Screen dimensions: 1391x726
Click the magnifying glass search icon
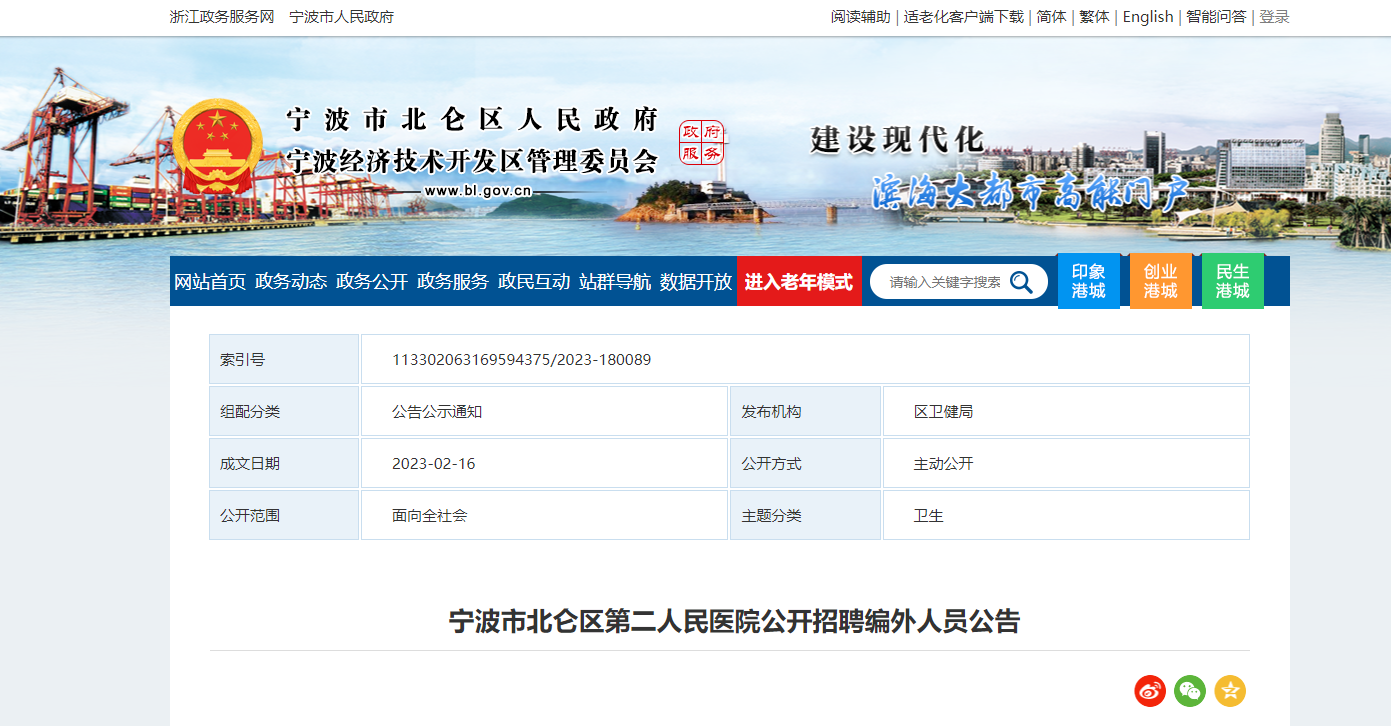coord(1021,282)
